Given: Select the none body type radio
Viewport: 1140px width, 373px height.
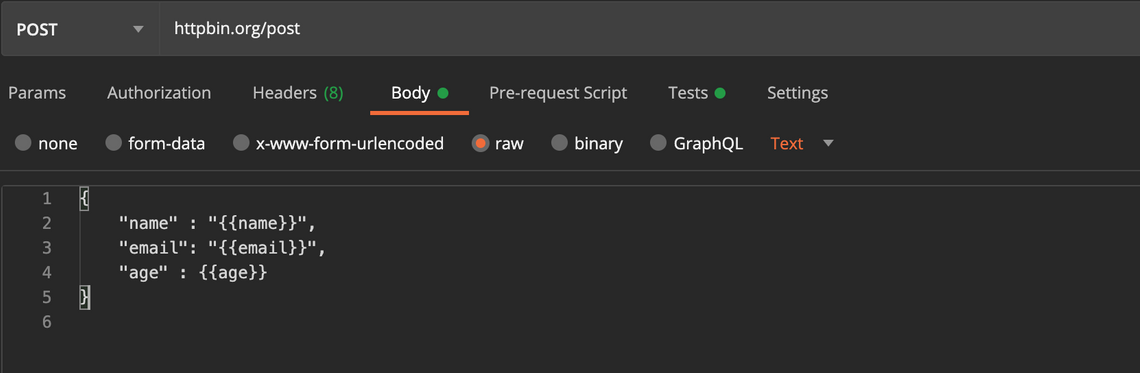Looking at the screenshot, I should (23, 143).
